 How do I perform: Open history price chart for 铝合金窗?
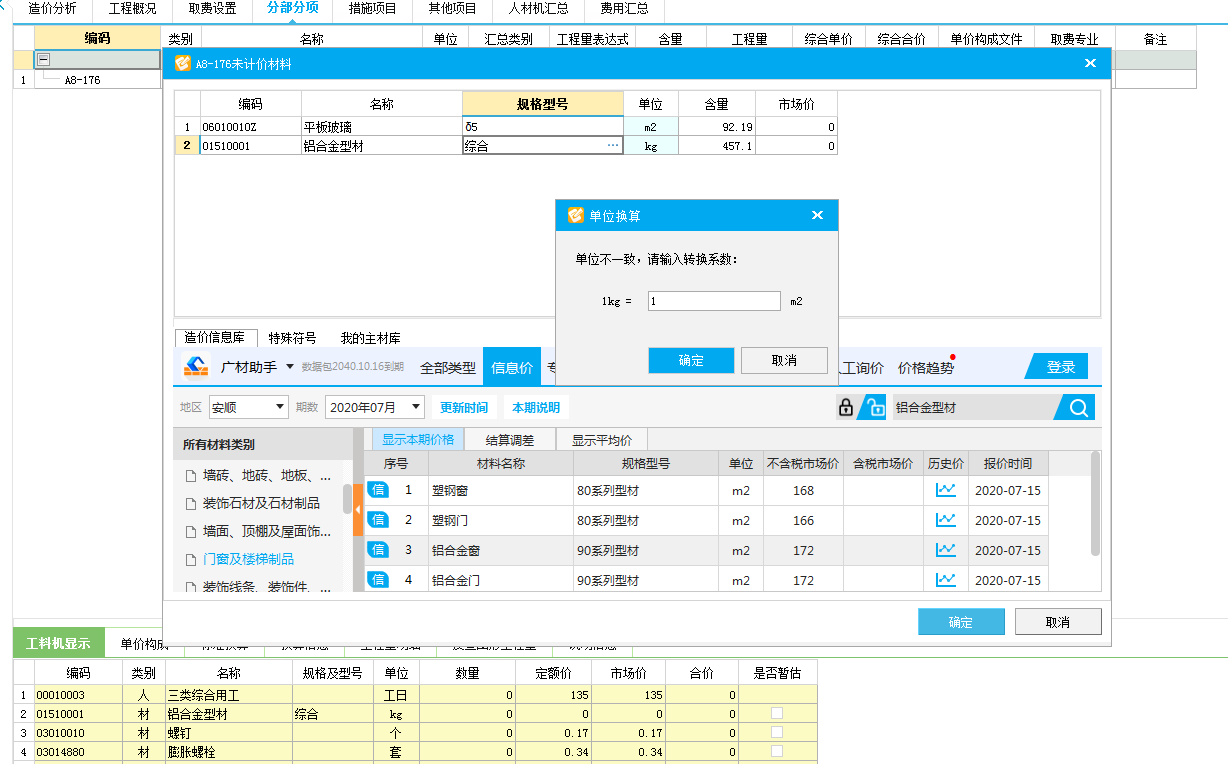[945, 550]
